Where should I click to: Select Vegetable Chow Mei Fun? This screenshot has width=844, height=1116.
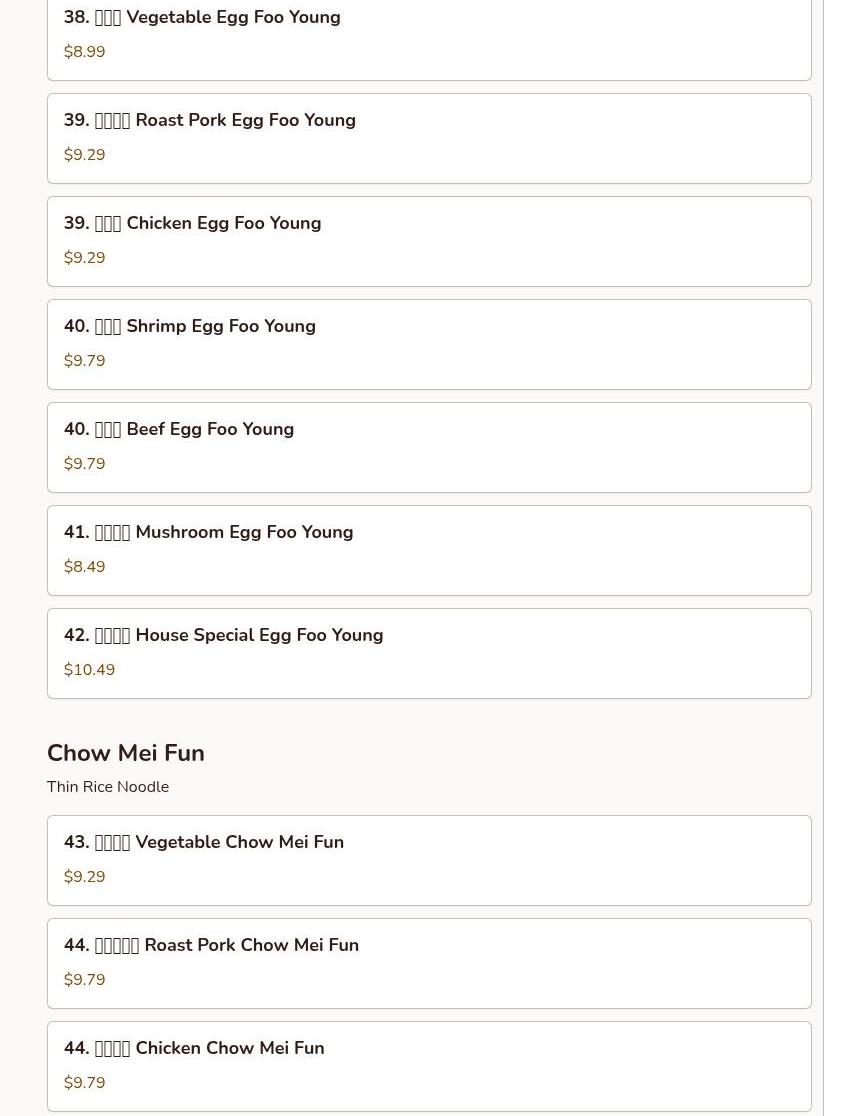[x=238, y=843]
